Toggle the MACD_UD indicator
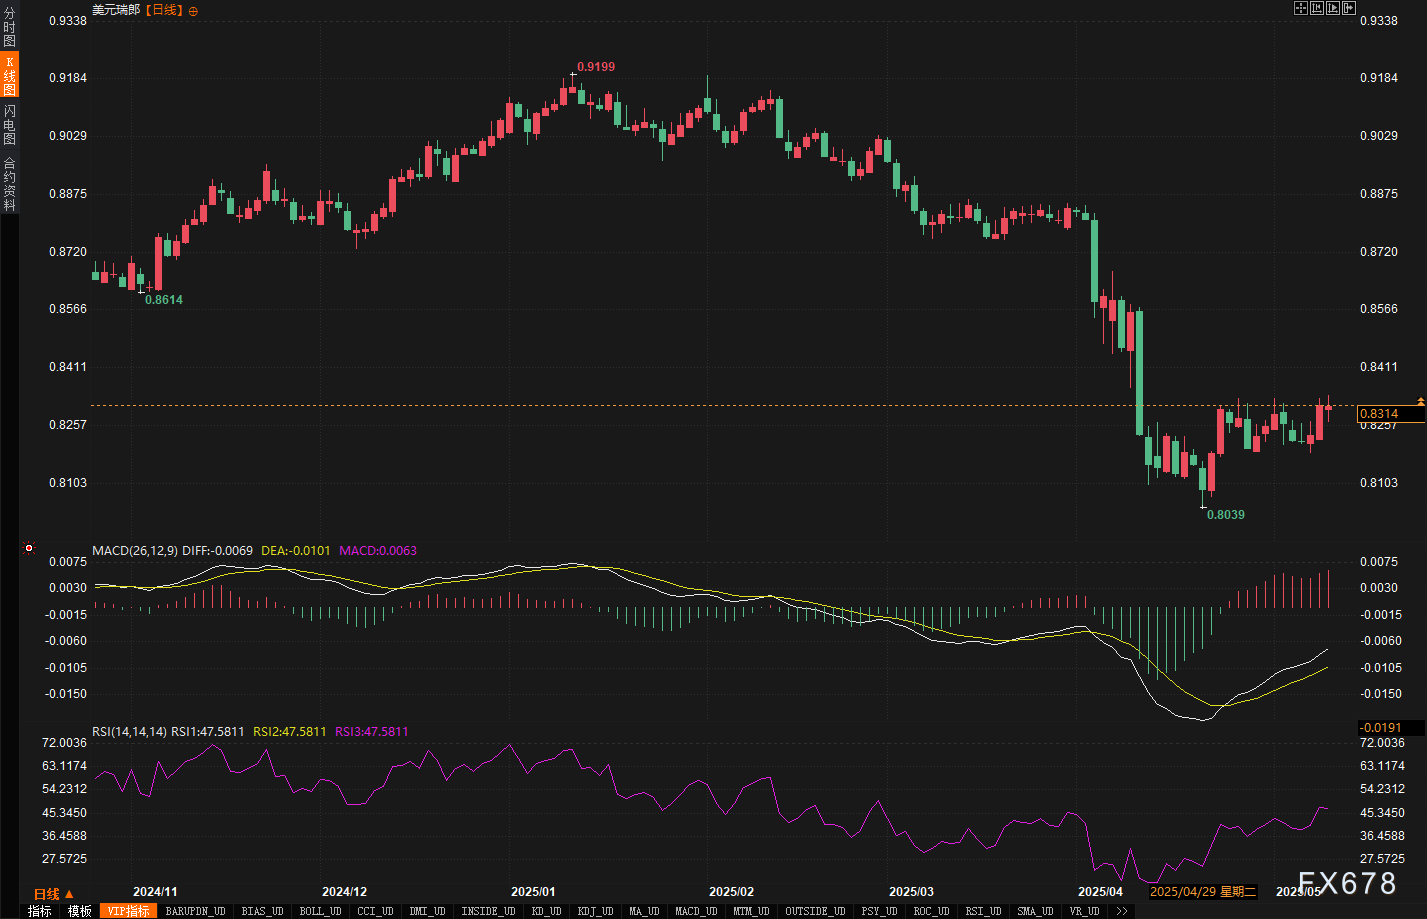The image size is (1427, 919). pyautogui.click(x=695, y=911)
